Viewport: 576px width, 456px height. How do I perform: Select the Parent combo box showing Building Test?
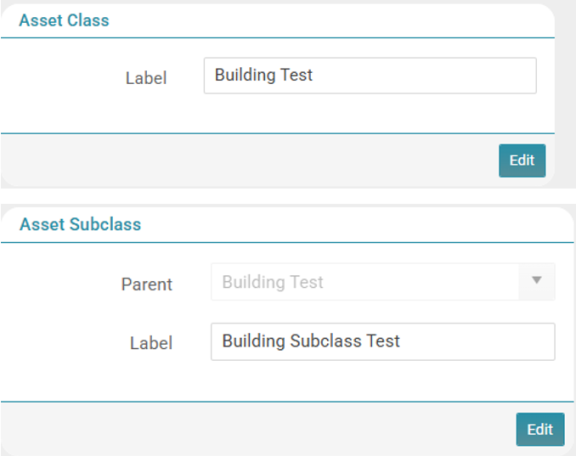383,282
